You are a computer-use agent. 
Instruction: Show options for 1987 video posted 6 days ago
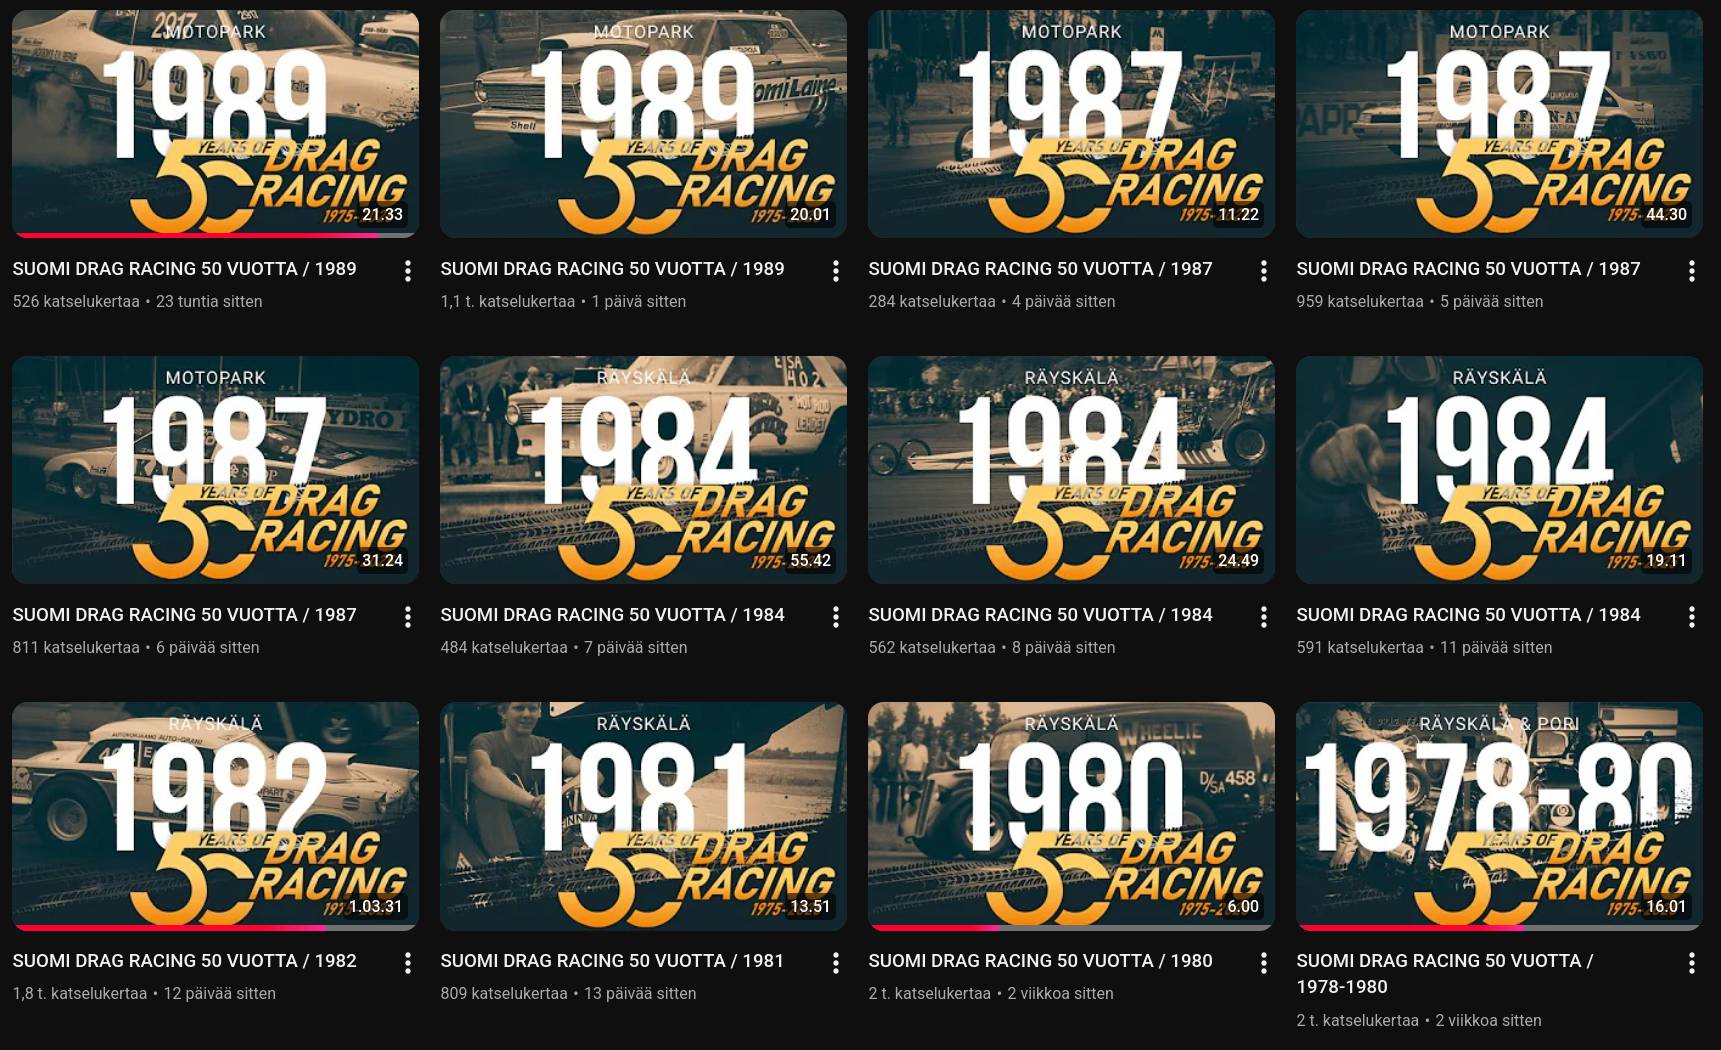pos(407,617)
